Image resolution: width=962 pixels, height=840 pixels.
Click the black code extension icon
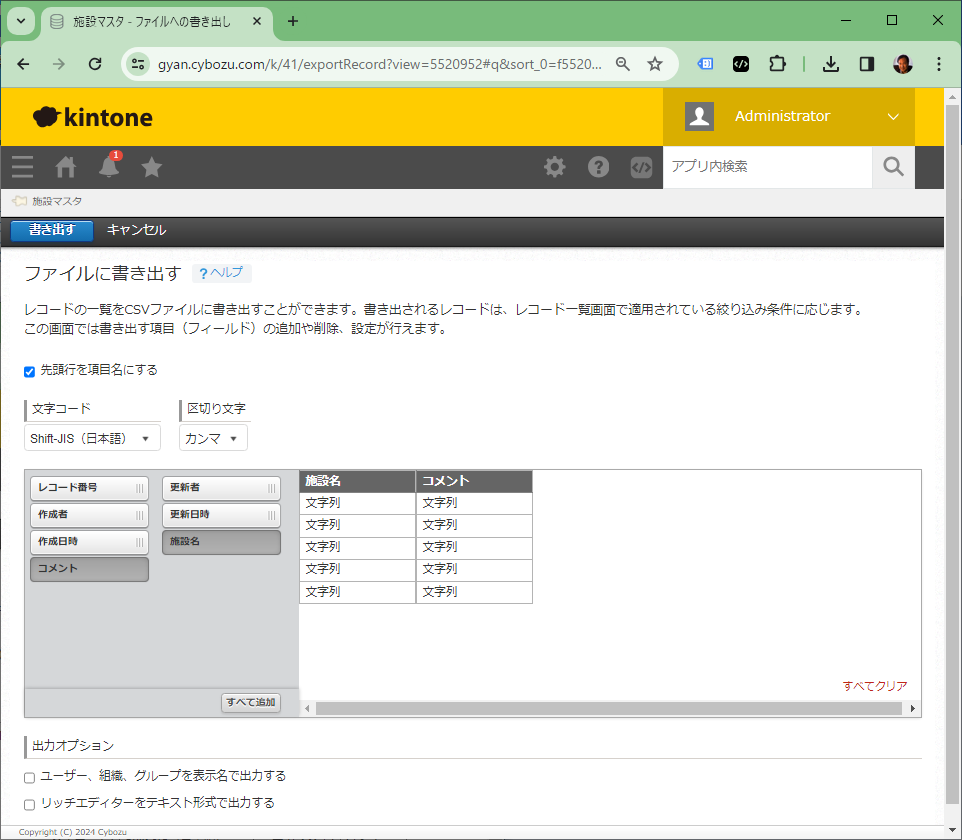point(741,64)
